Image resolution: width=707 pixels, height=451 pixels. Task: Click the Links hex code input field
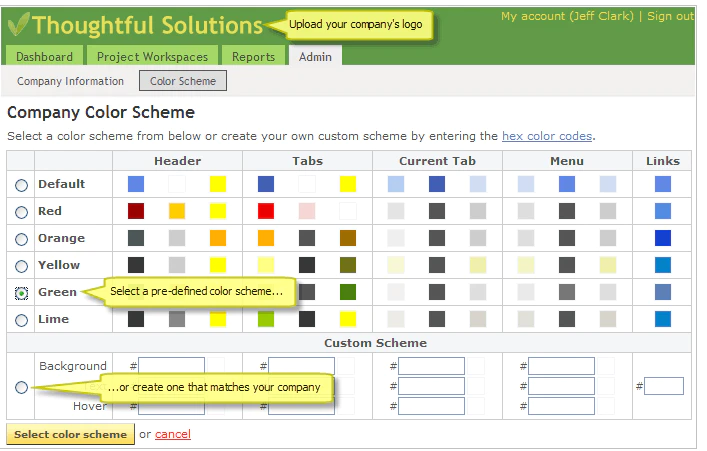point(664,386)
